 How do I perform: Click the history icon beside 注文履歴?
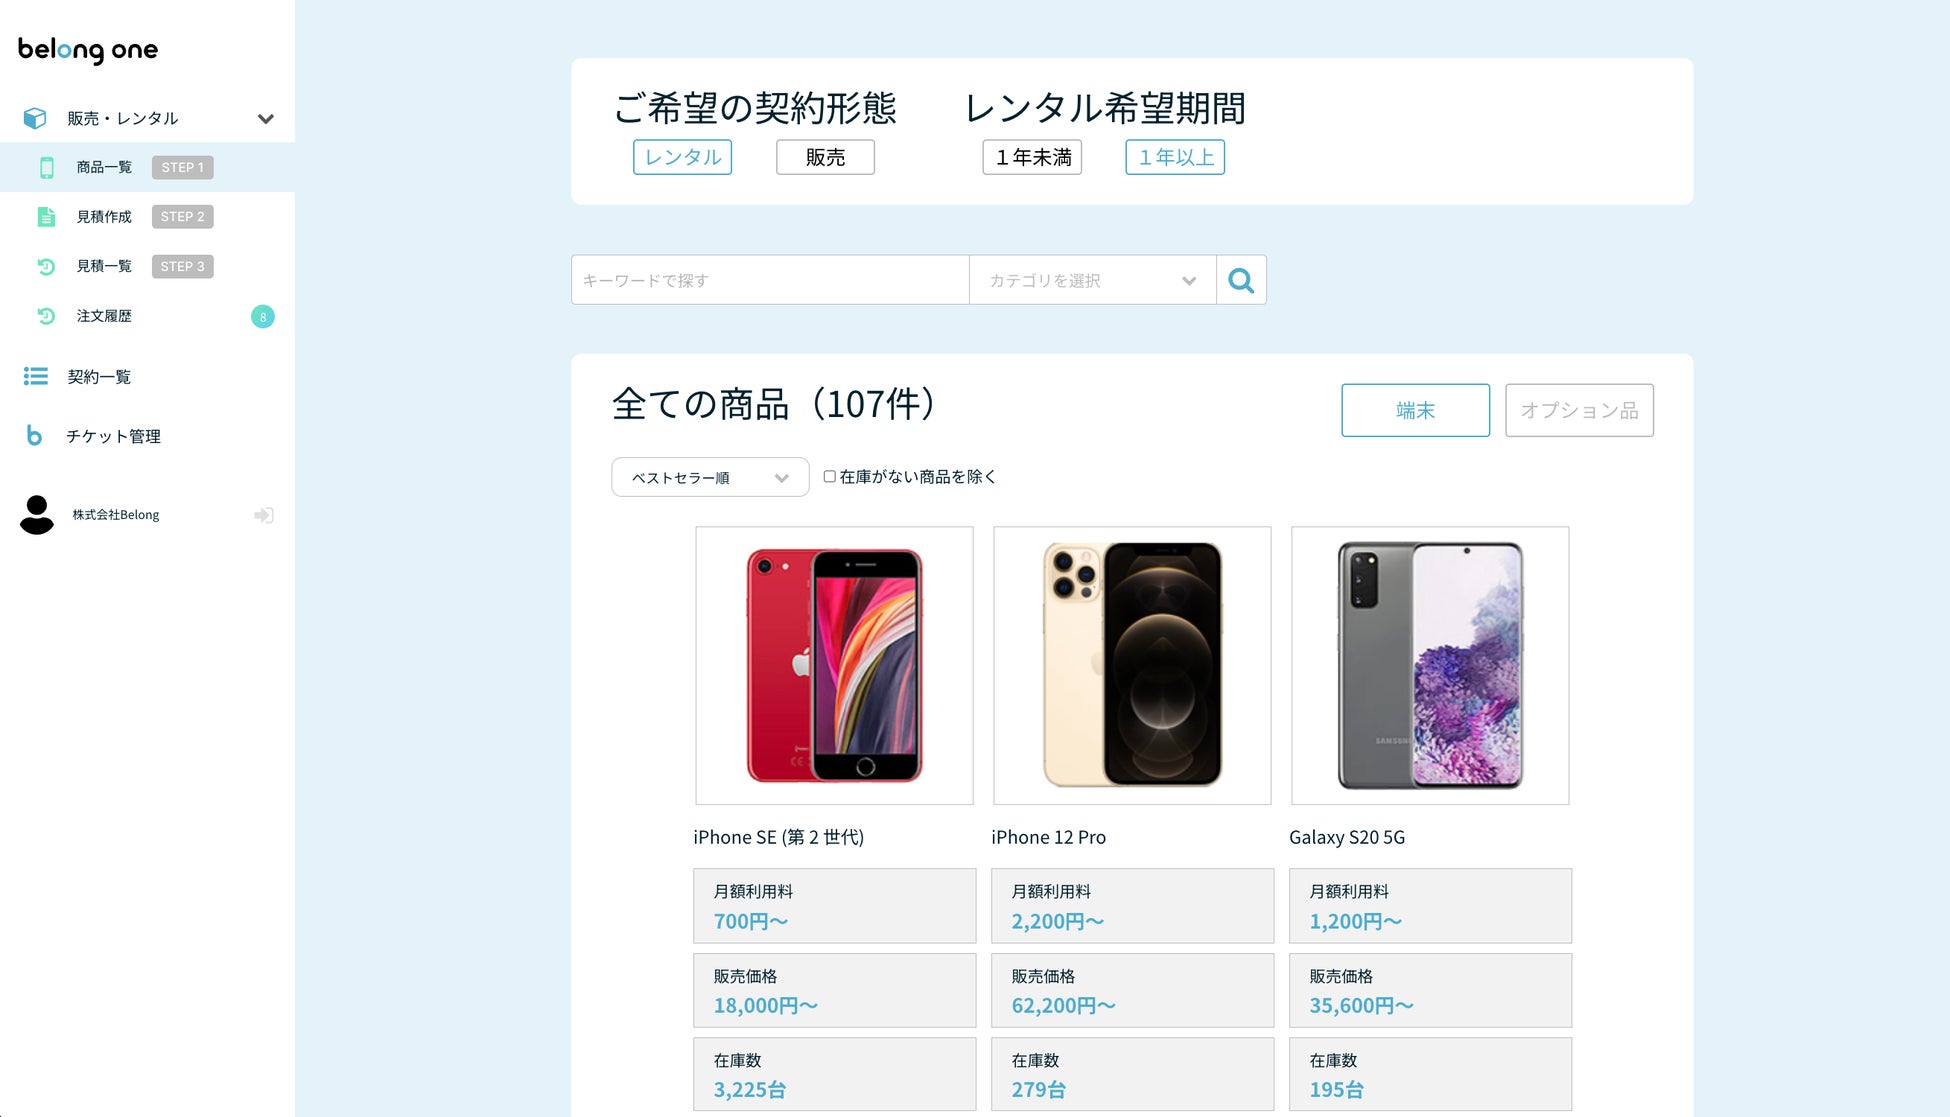click(46, 316)
